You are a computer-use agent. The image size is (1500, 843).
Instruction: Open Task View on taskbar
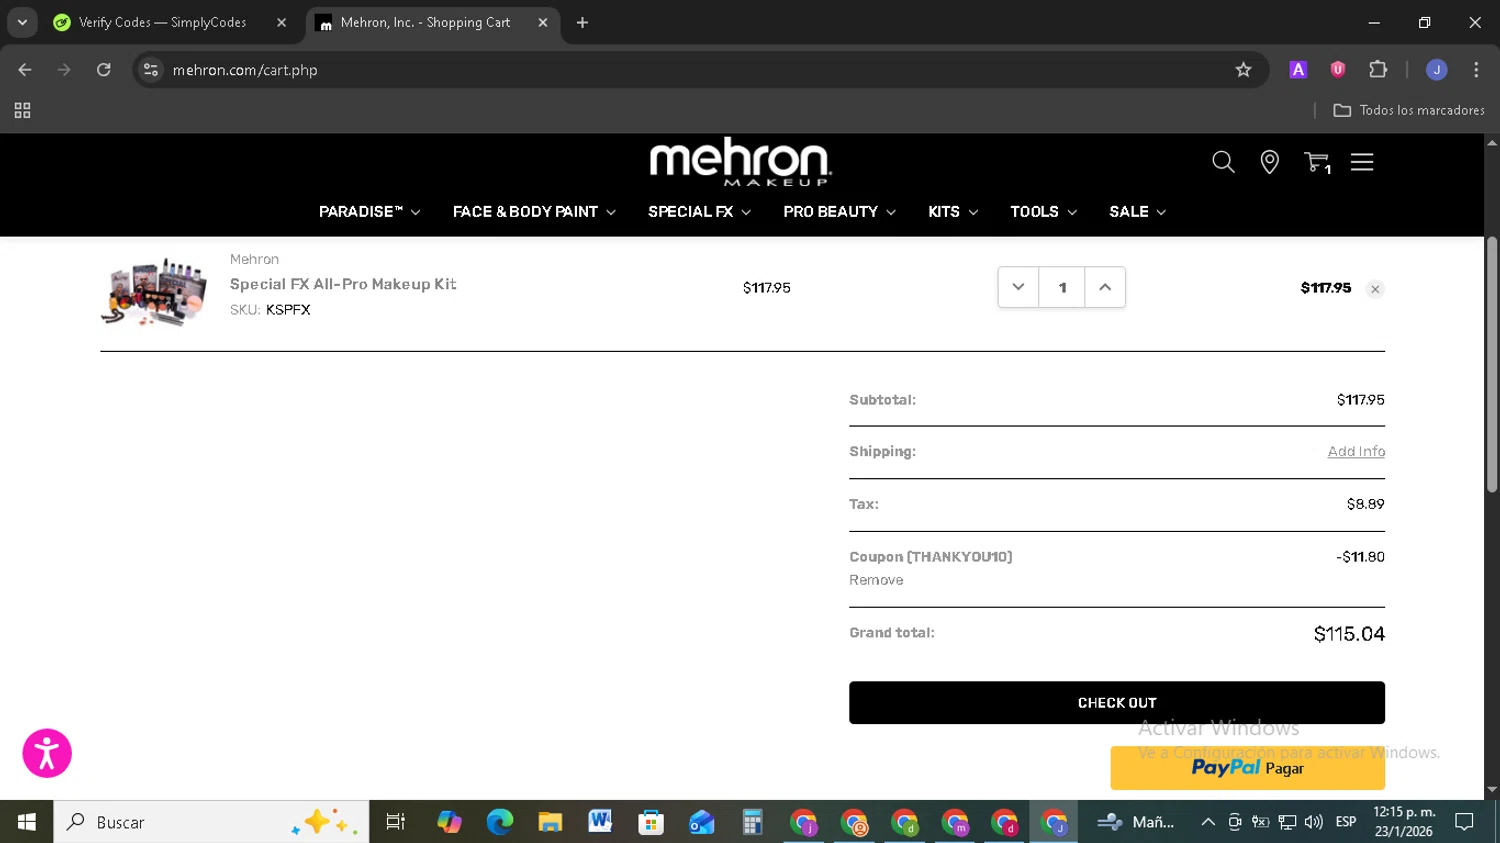click(396, 822)
